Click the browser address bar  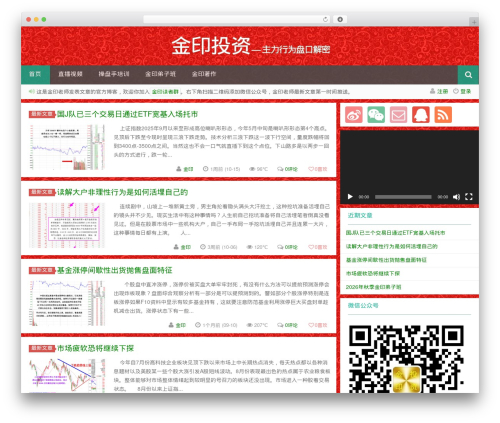point(237,19)
